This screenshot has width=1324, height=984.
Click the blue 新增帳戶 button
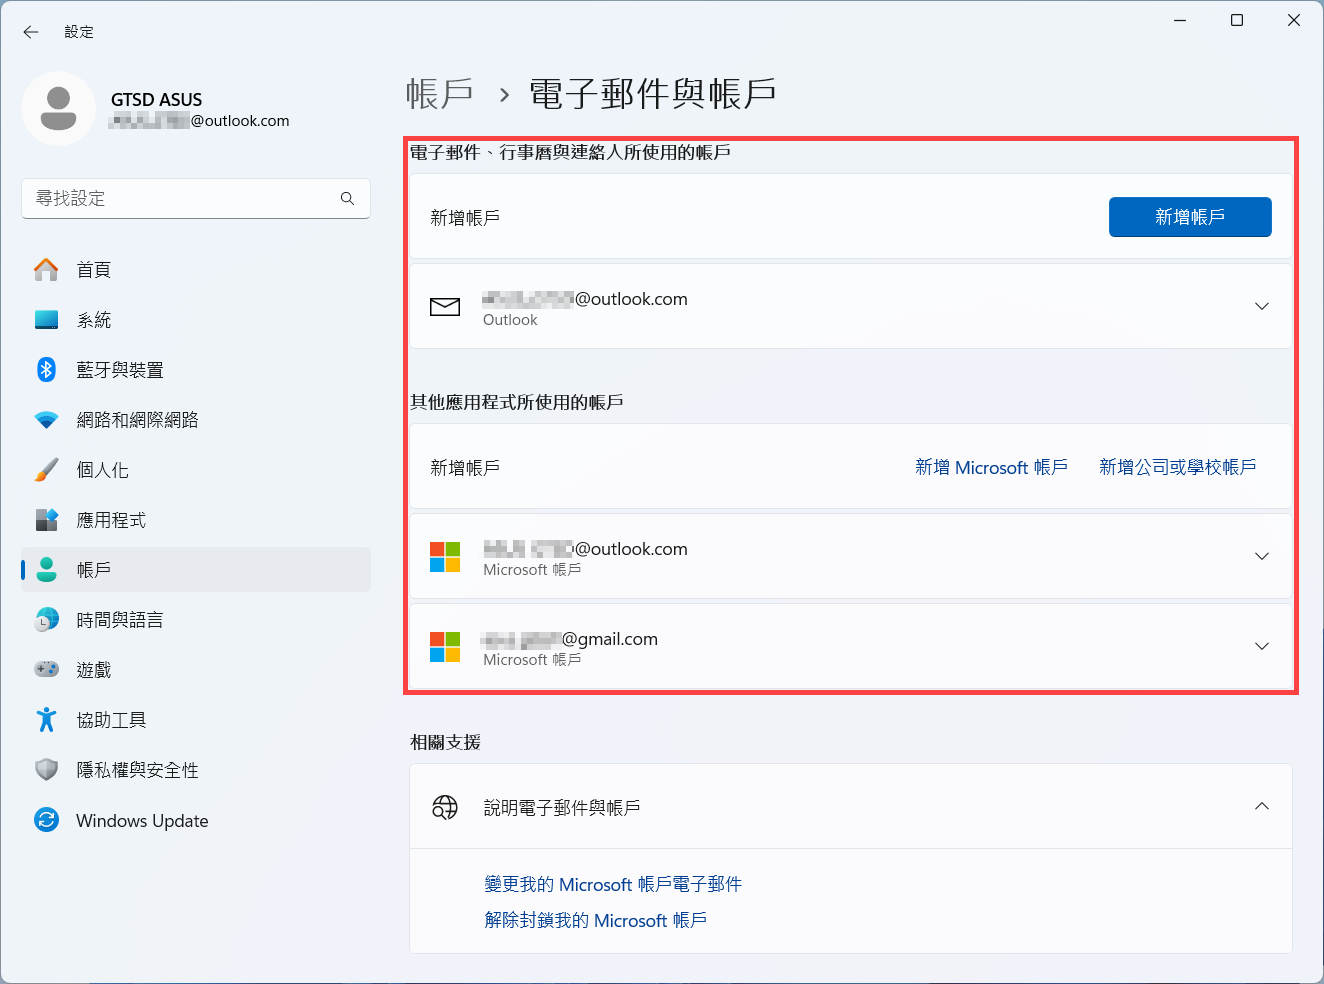click(1190, 217)
